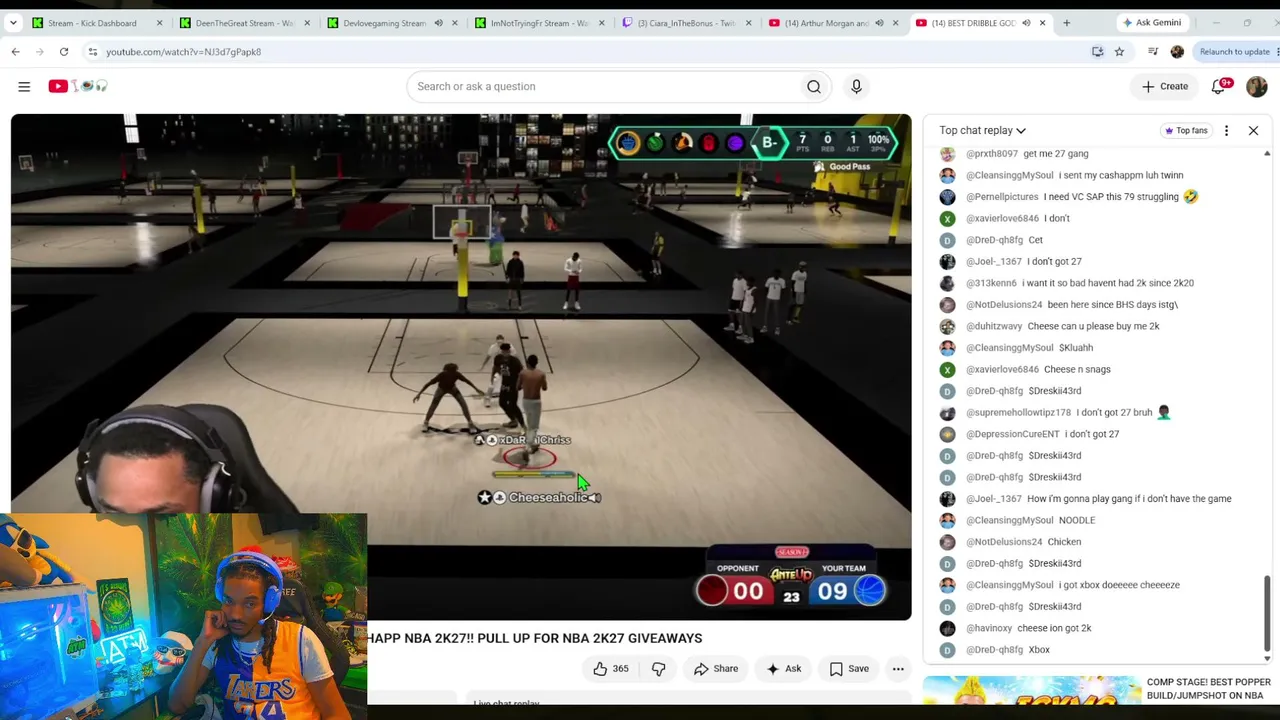Viewport: 1280px width, 720px height.
Task: Click @havinoxy chat message
Action: click(1054, 628)
